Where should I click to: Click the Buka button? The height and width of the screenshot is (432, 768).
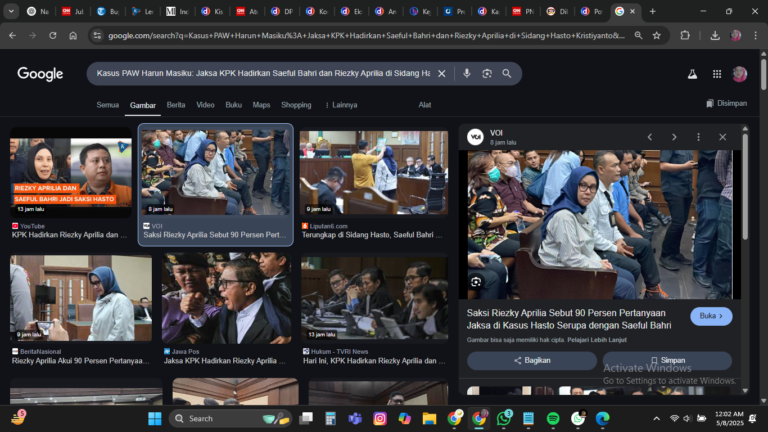[x=711, y=316]
